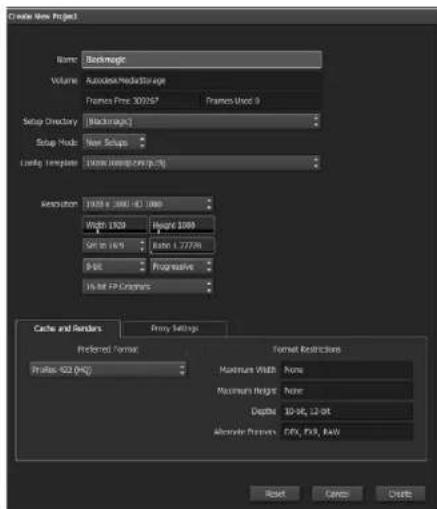
Task: Open the Progressive scan mode dropdown
Action: click(182, 266)
